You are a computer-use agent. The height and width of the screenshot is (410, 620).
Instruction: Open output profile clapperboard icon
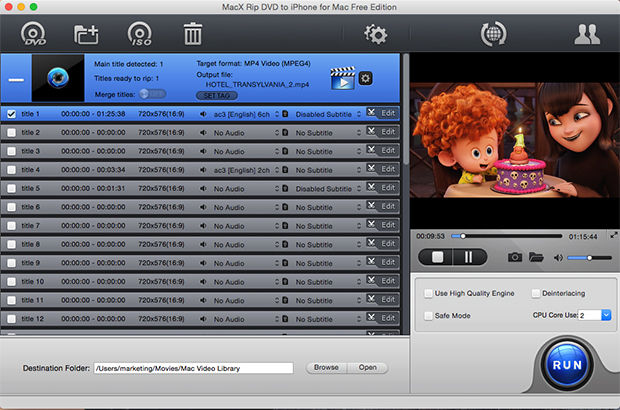pyautogui.click(x=342, y=78)
